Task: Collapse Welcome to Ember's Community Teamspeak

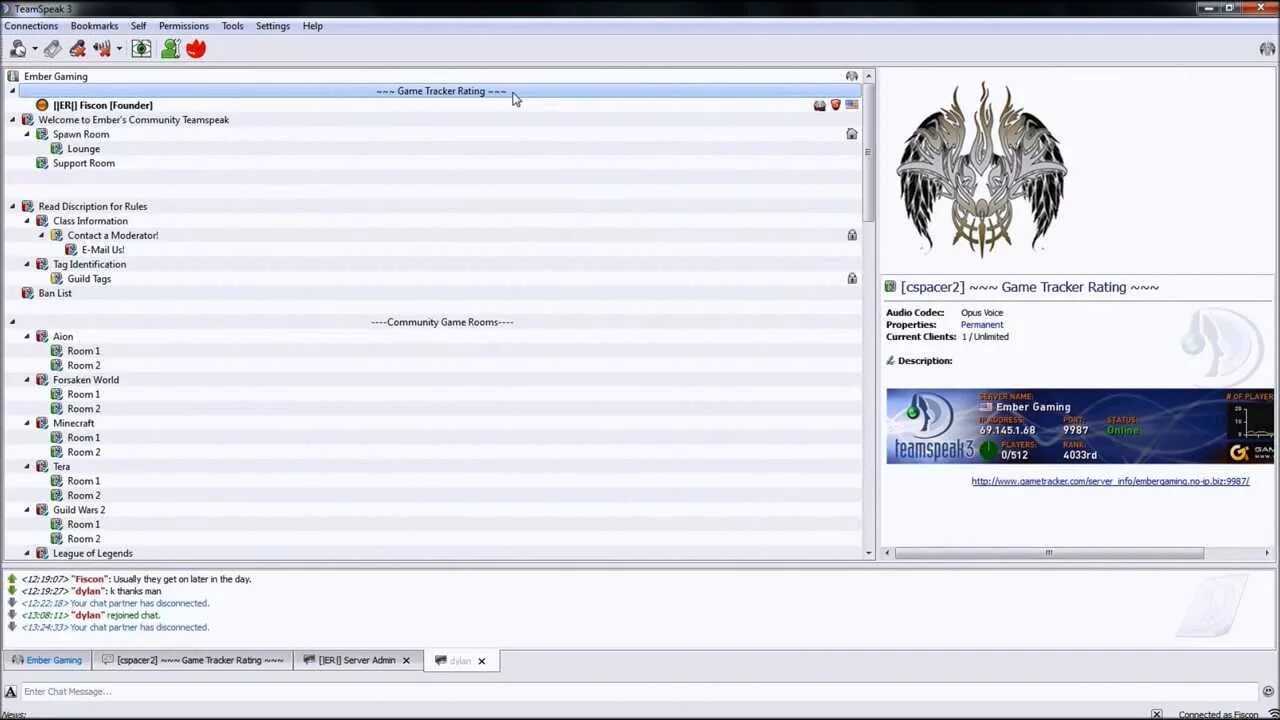Action: pos(13,120)
